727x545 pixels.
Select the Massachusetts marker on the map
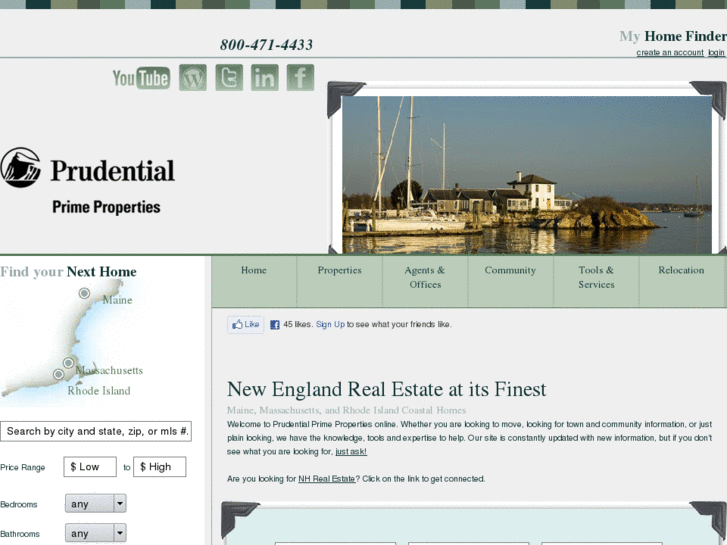pos(68,362)
